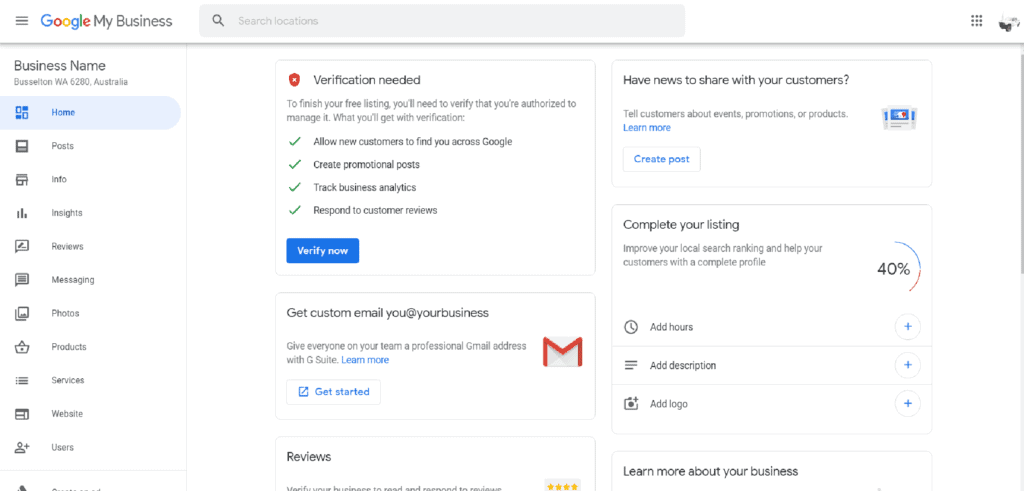
Task: Click the Reviews card heading
Action: 309,456
